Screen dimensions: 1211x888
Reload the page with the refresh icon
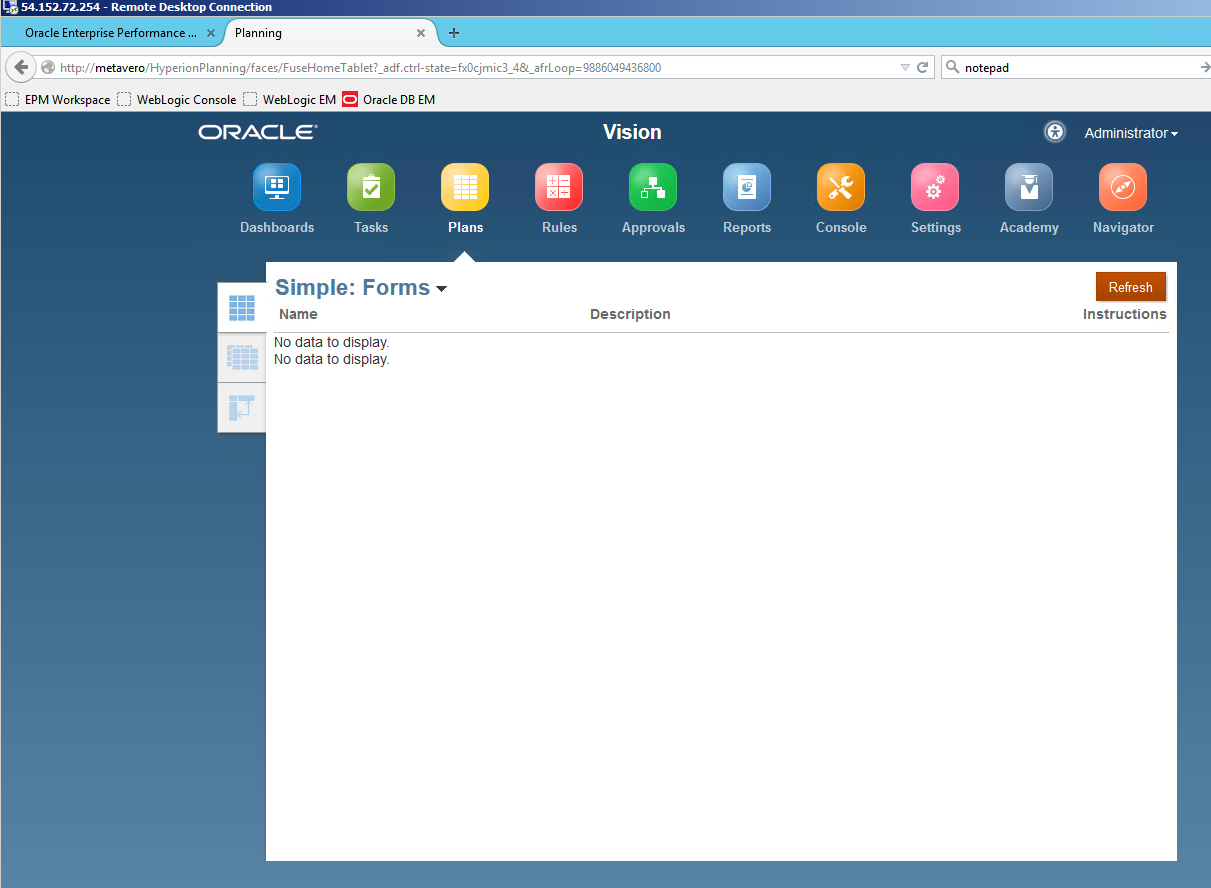click(x=923, y=68)
